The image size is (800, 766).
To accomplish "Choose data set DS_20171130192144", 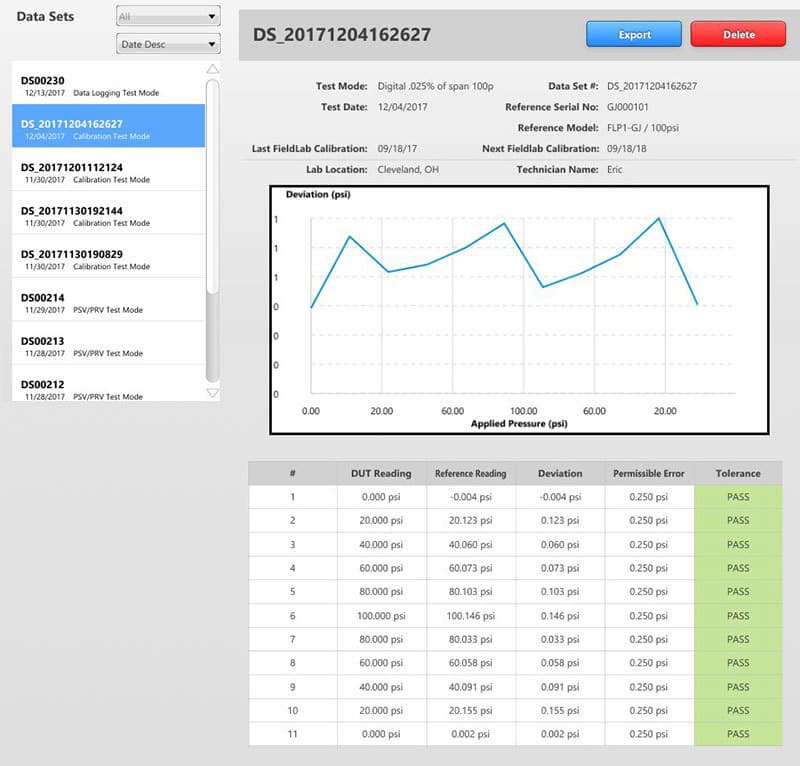I will [x=108, y=216].
